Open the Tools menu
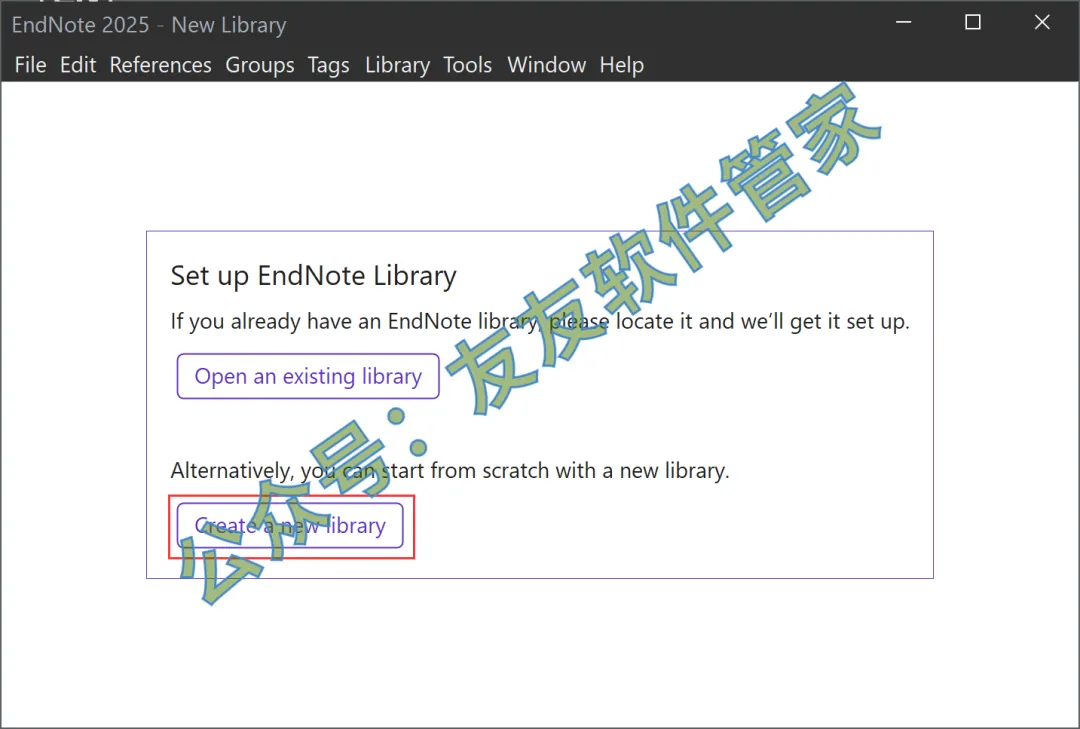 point(468,65)
